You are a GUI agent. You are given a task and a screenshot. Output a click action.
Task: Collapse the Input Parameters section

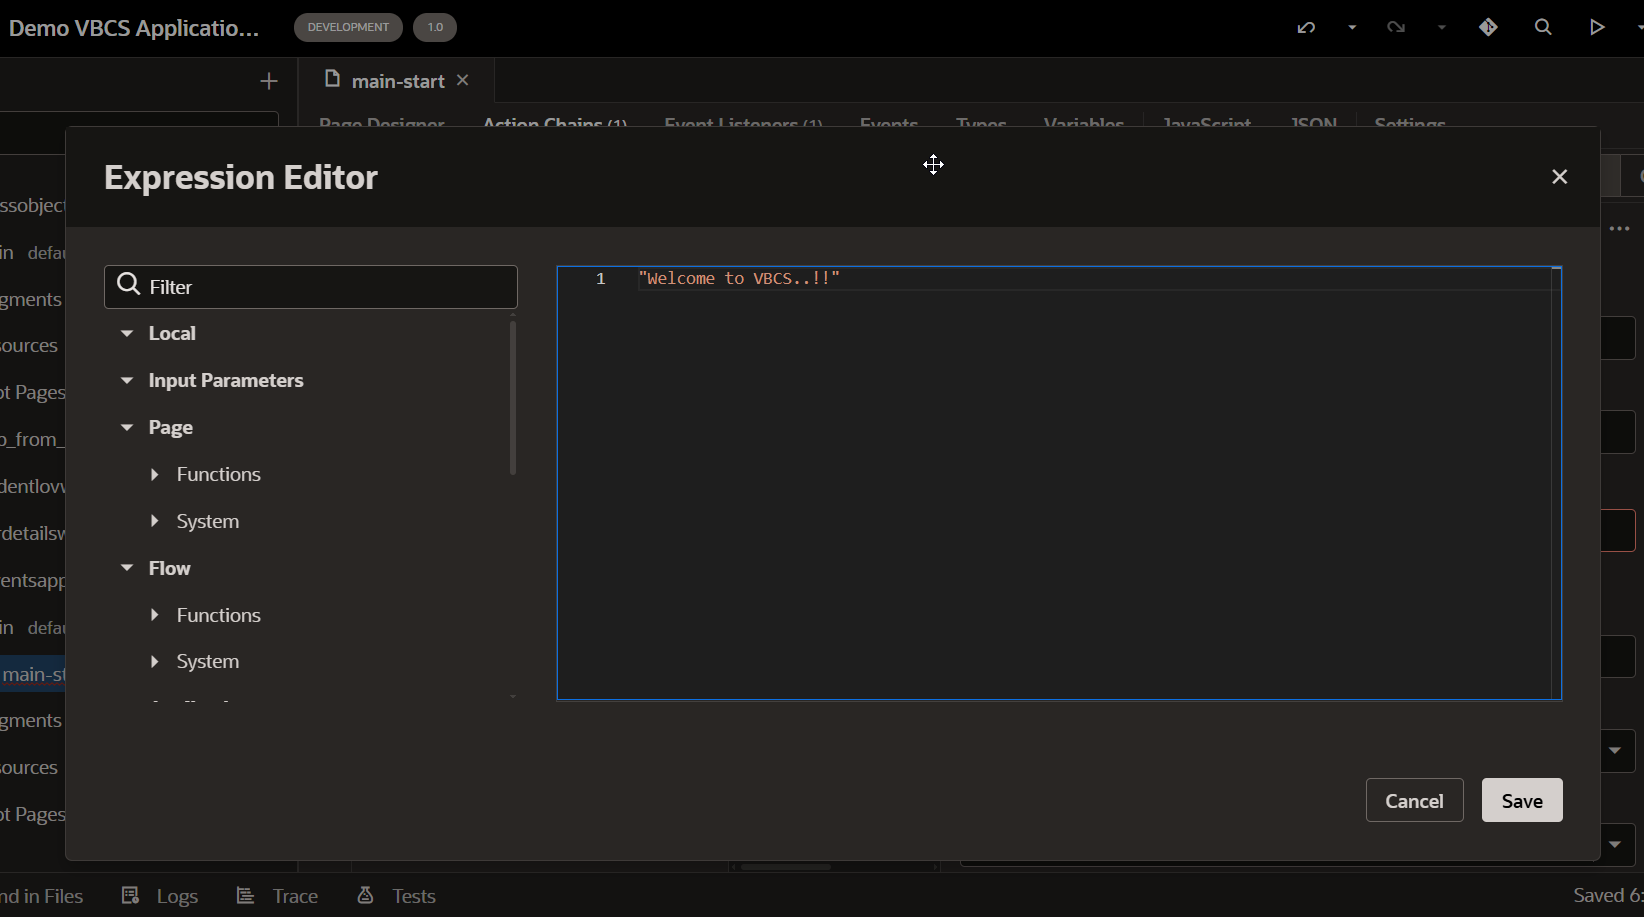[127, 380]
